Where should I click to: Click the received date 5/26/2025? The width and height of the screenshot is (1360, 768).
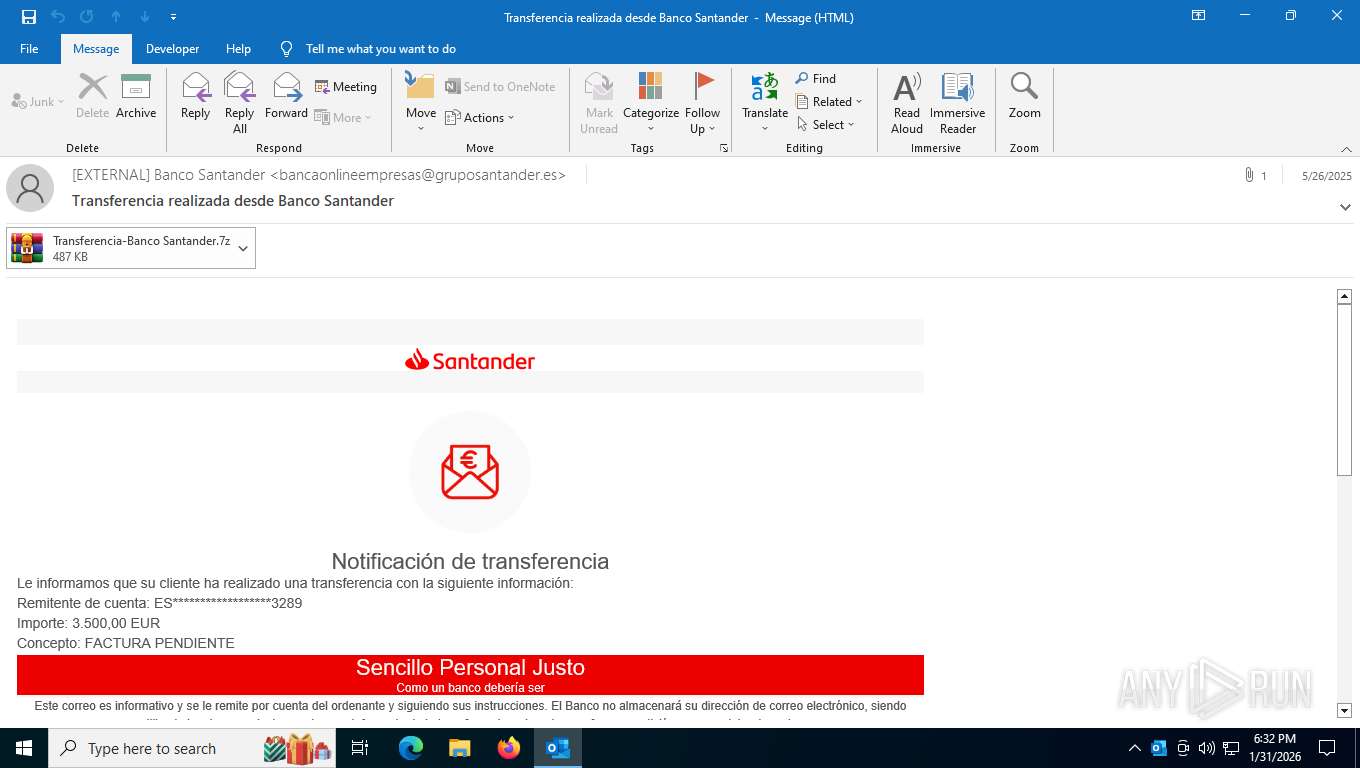tap(1326, 175)
